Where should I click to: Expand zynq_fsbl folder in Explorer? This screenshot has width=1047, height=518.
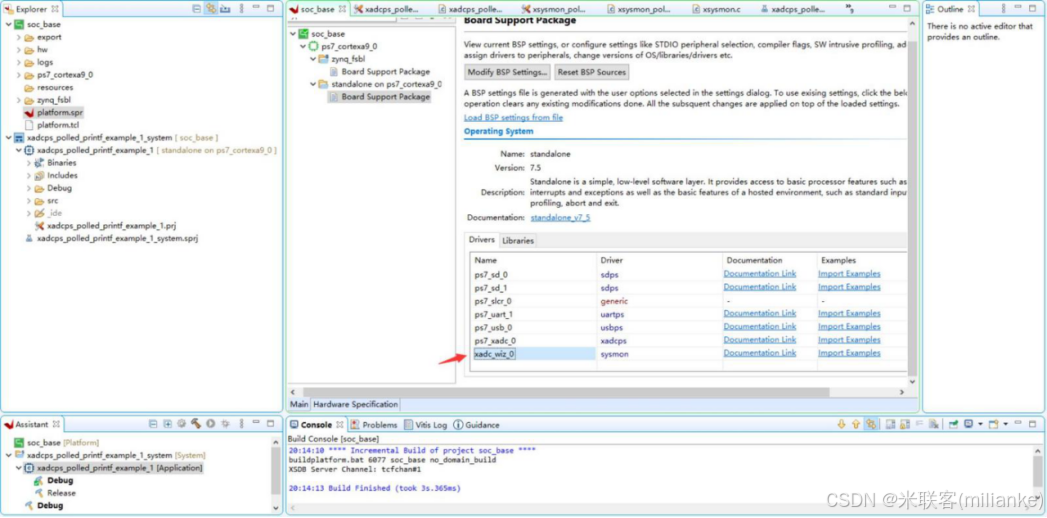19,100
